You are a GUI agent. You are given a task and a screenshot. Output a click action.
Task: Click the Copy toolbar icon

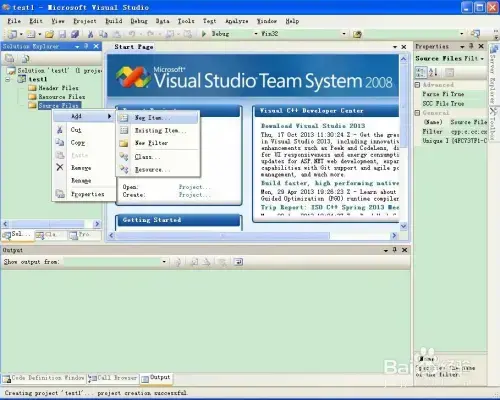coord(103,34)
